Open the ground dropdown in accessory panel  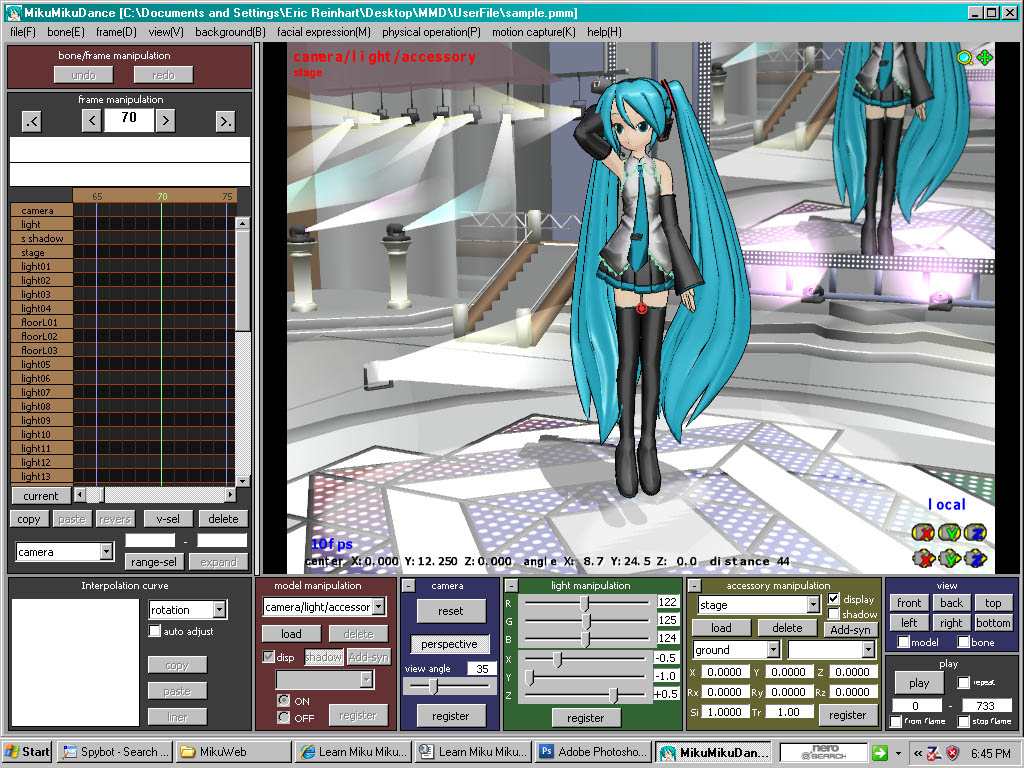click(x=773, y=650)
